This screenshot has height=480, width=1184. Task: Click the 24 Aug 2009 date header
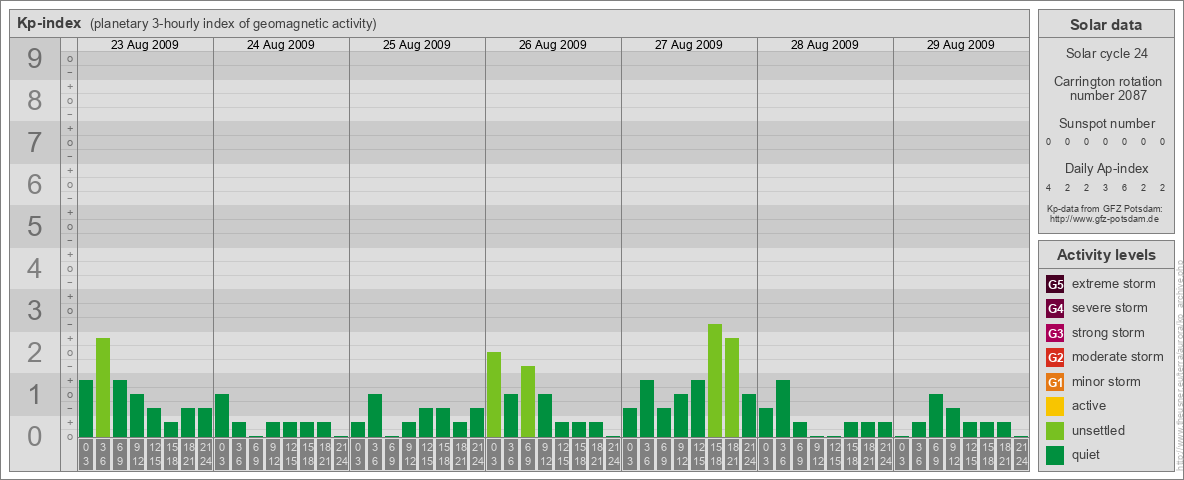[x=281, y=45]
